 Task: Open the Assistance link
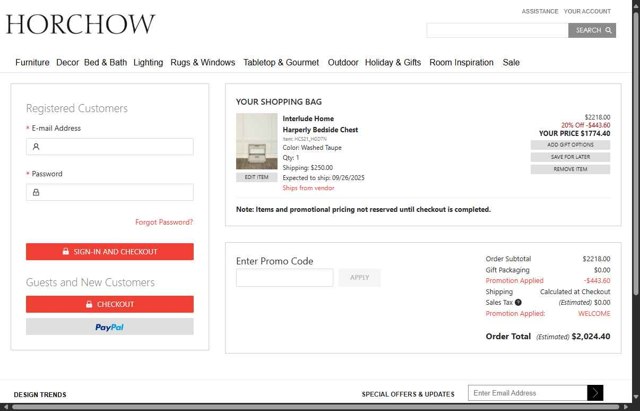point(540,11)
